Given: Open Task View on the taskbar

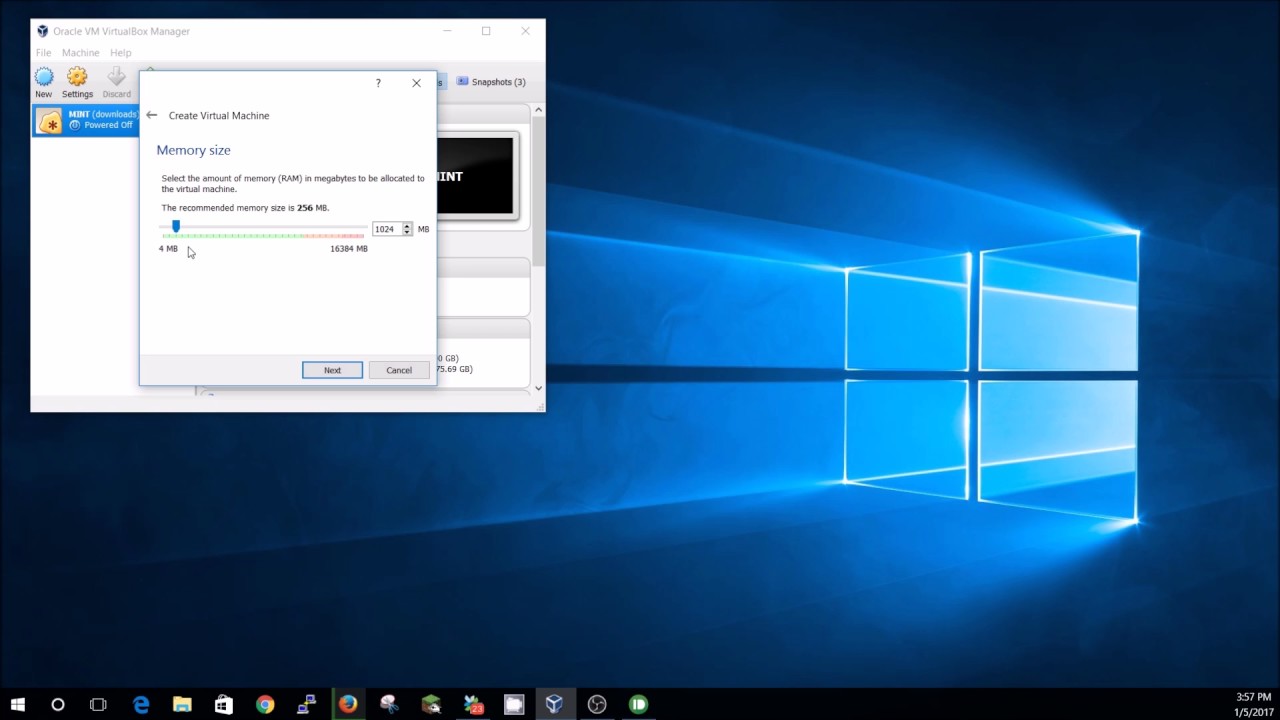Looking at the screenshot, I should point(98,704).
